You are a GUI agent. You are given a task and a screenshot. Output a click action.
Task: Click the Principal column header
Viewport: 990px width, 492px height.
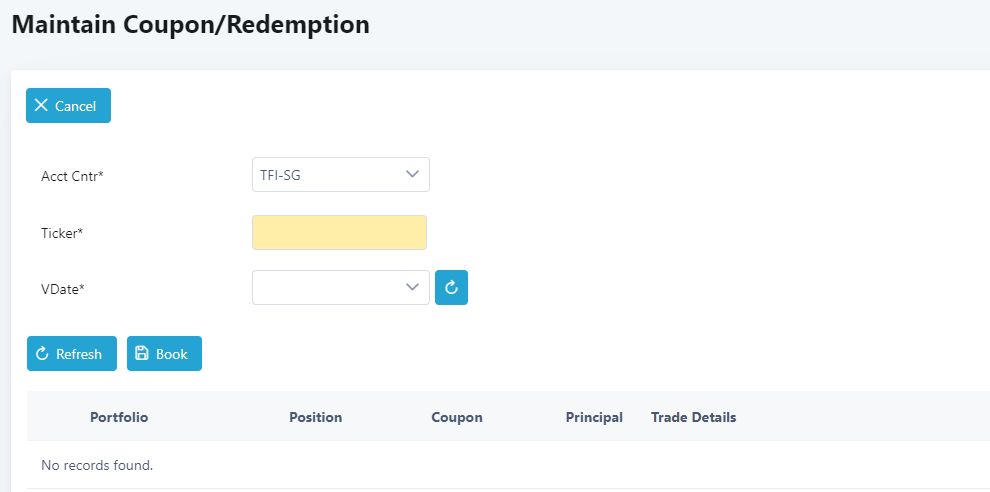pyautogui.click(x=594, y=417)
